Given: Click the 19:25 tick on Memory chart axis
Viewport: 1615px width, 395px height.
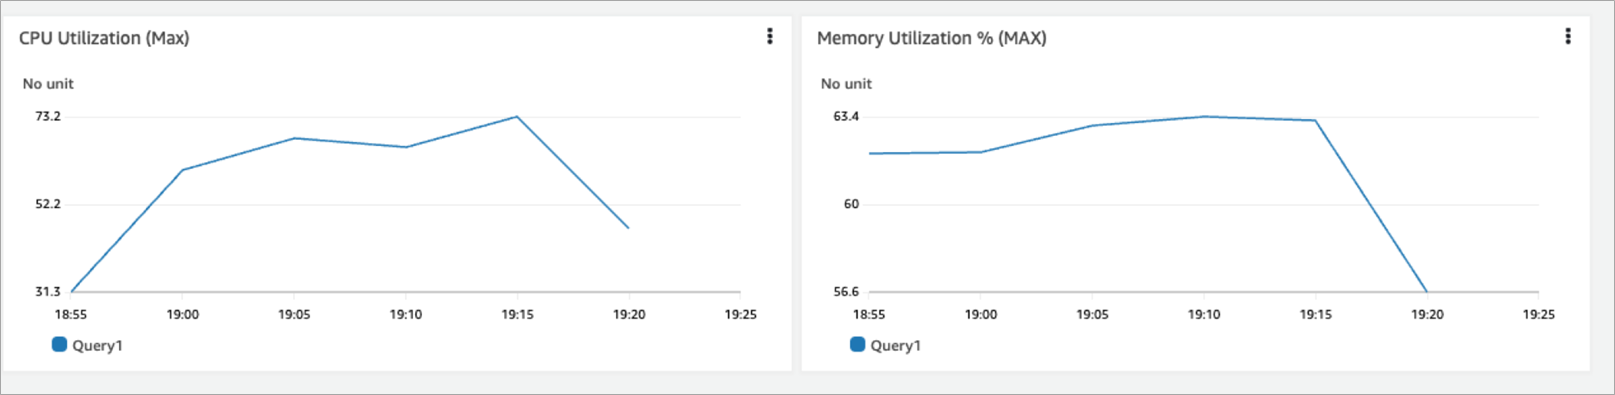Looking at the screenshot, I should coord(1538,314).
